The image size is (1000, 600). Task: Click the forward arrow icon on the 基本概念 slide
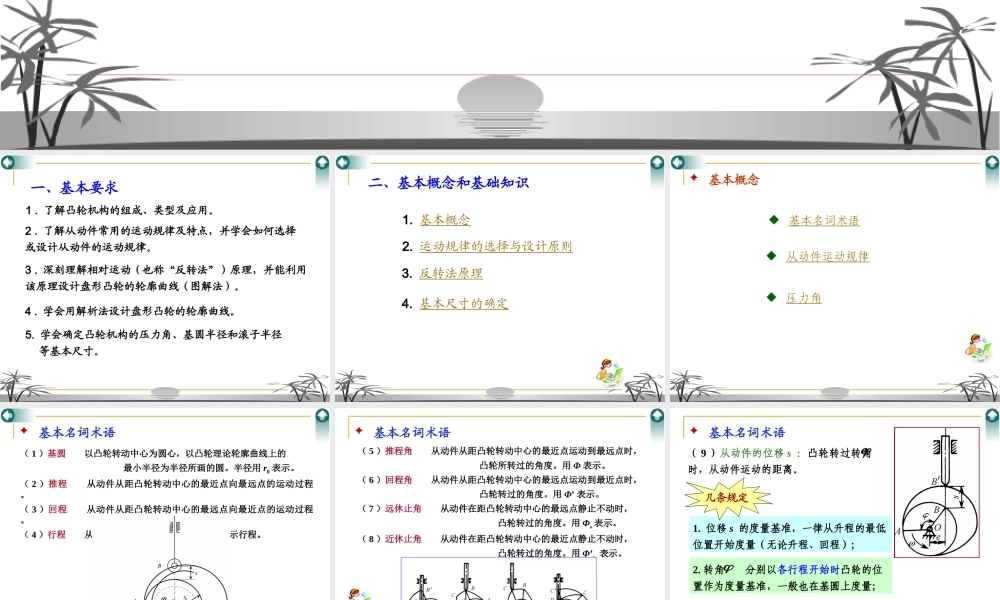[990, 160]
